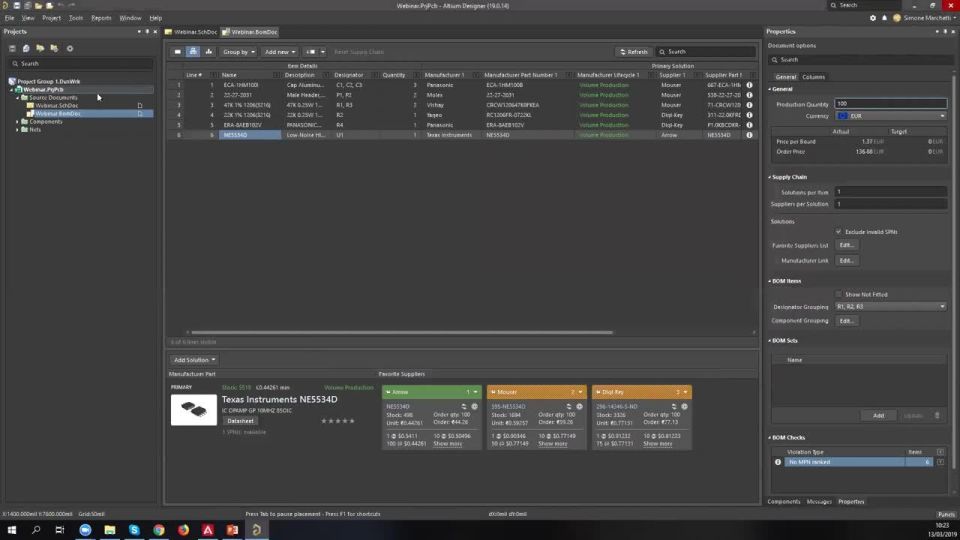Click the Mouser supplier card swap icon

[569, 407]
